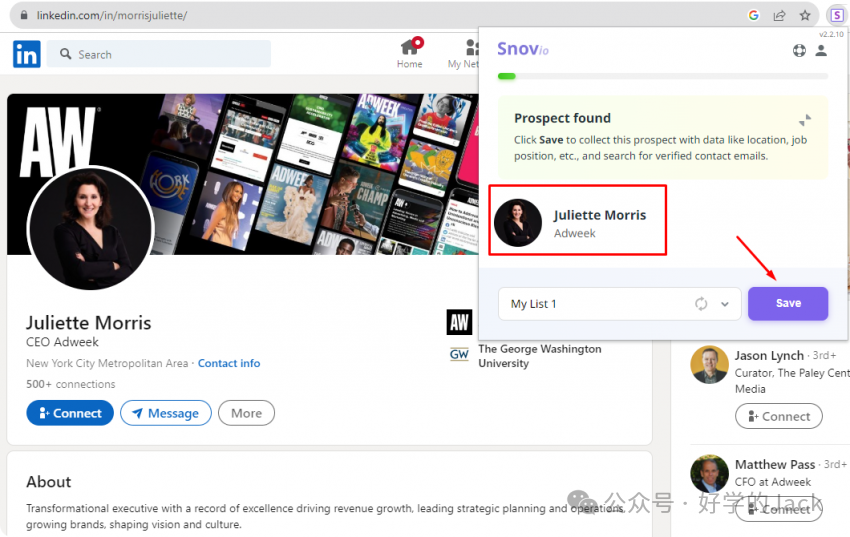The height and width of the screenshot is (537, 850).
Task: Click the Snov.io extension icon in browser toolbar
Action: tap(838, 15)
